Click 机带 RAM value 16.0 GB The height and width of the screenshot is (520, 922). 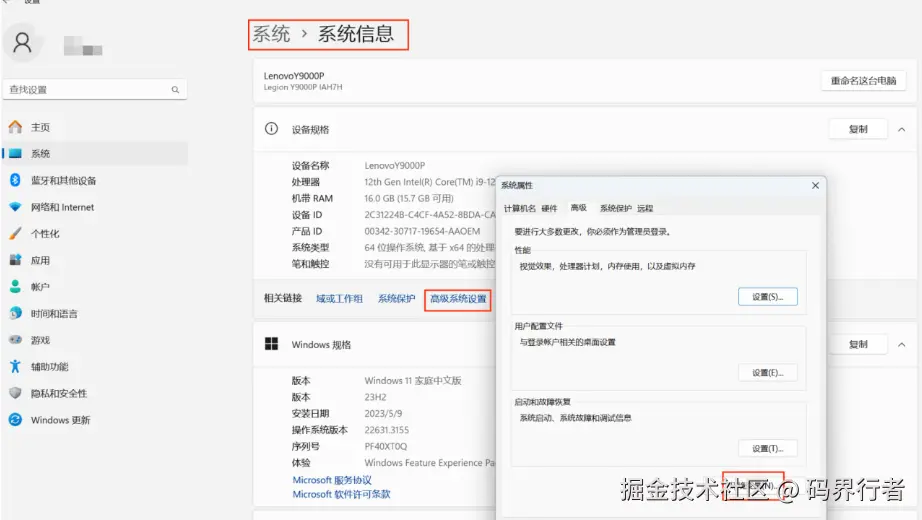point(409,198)
